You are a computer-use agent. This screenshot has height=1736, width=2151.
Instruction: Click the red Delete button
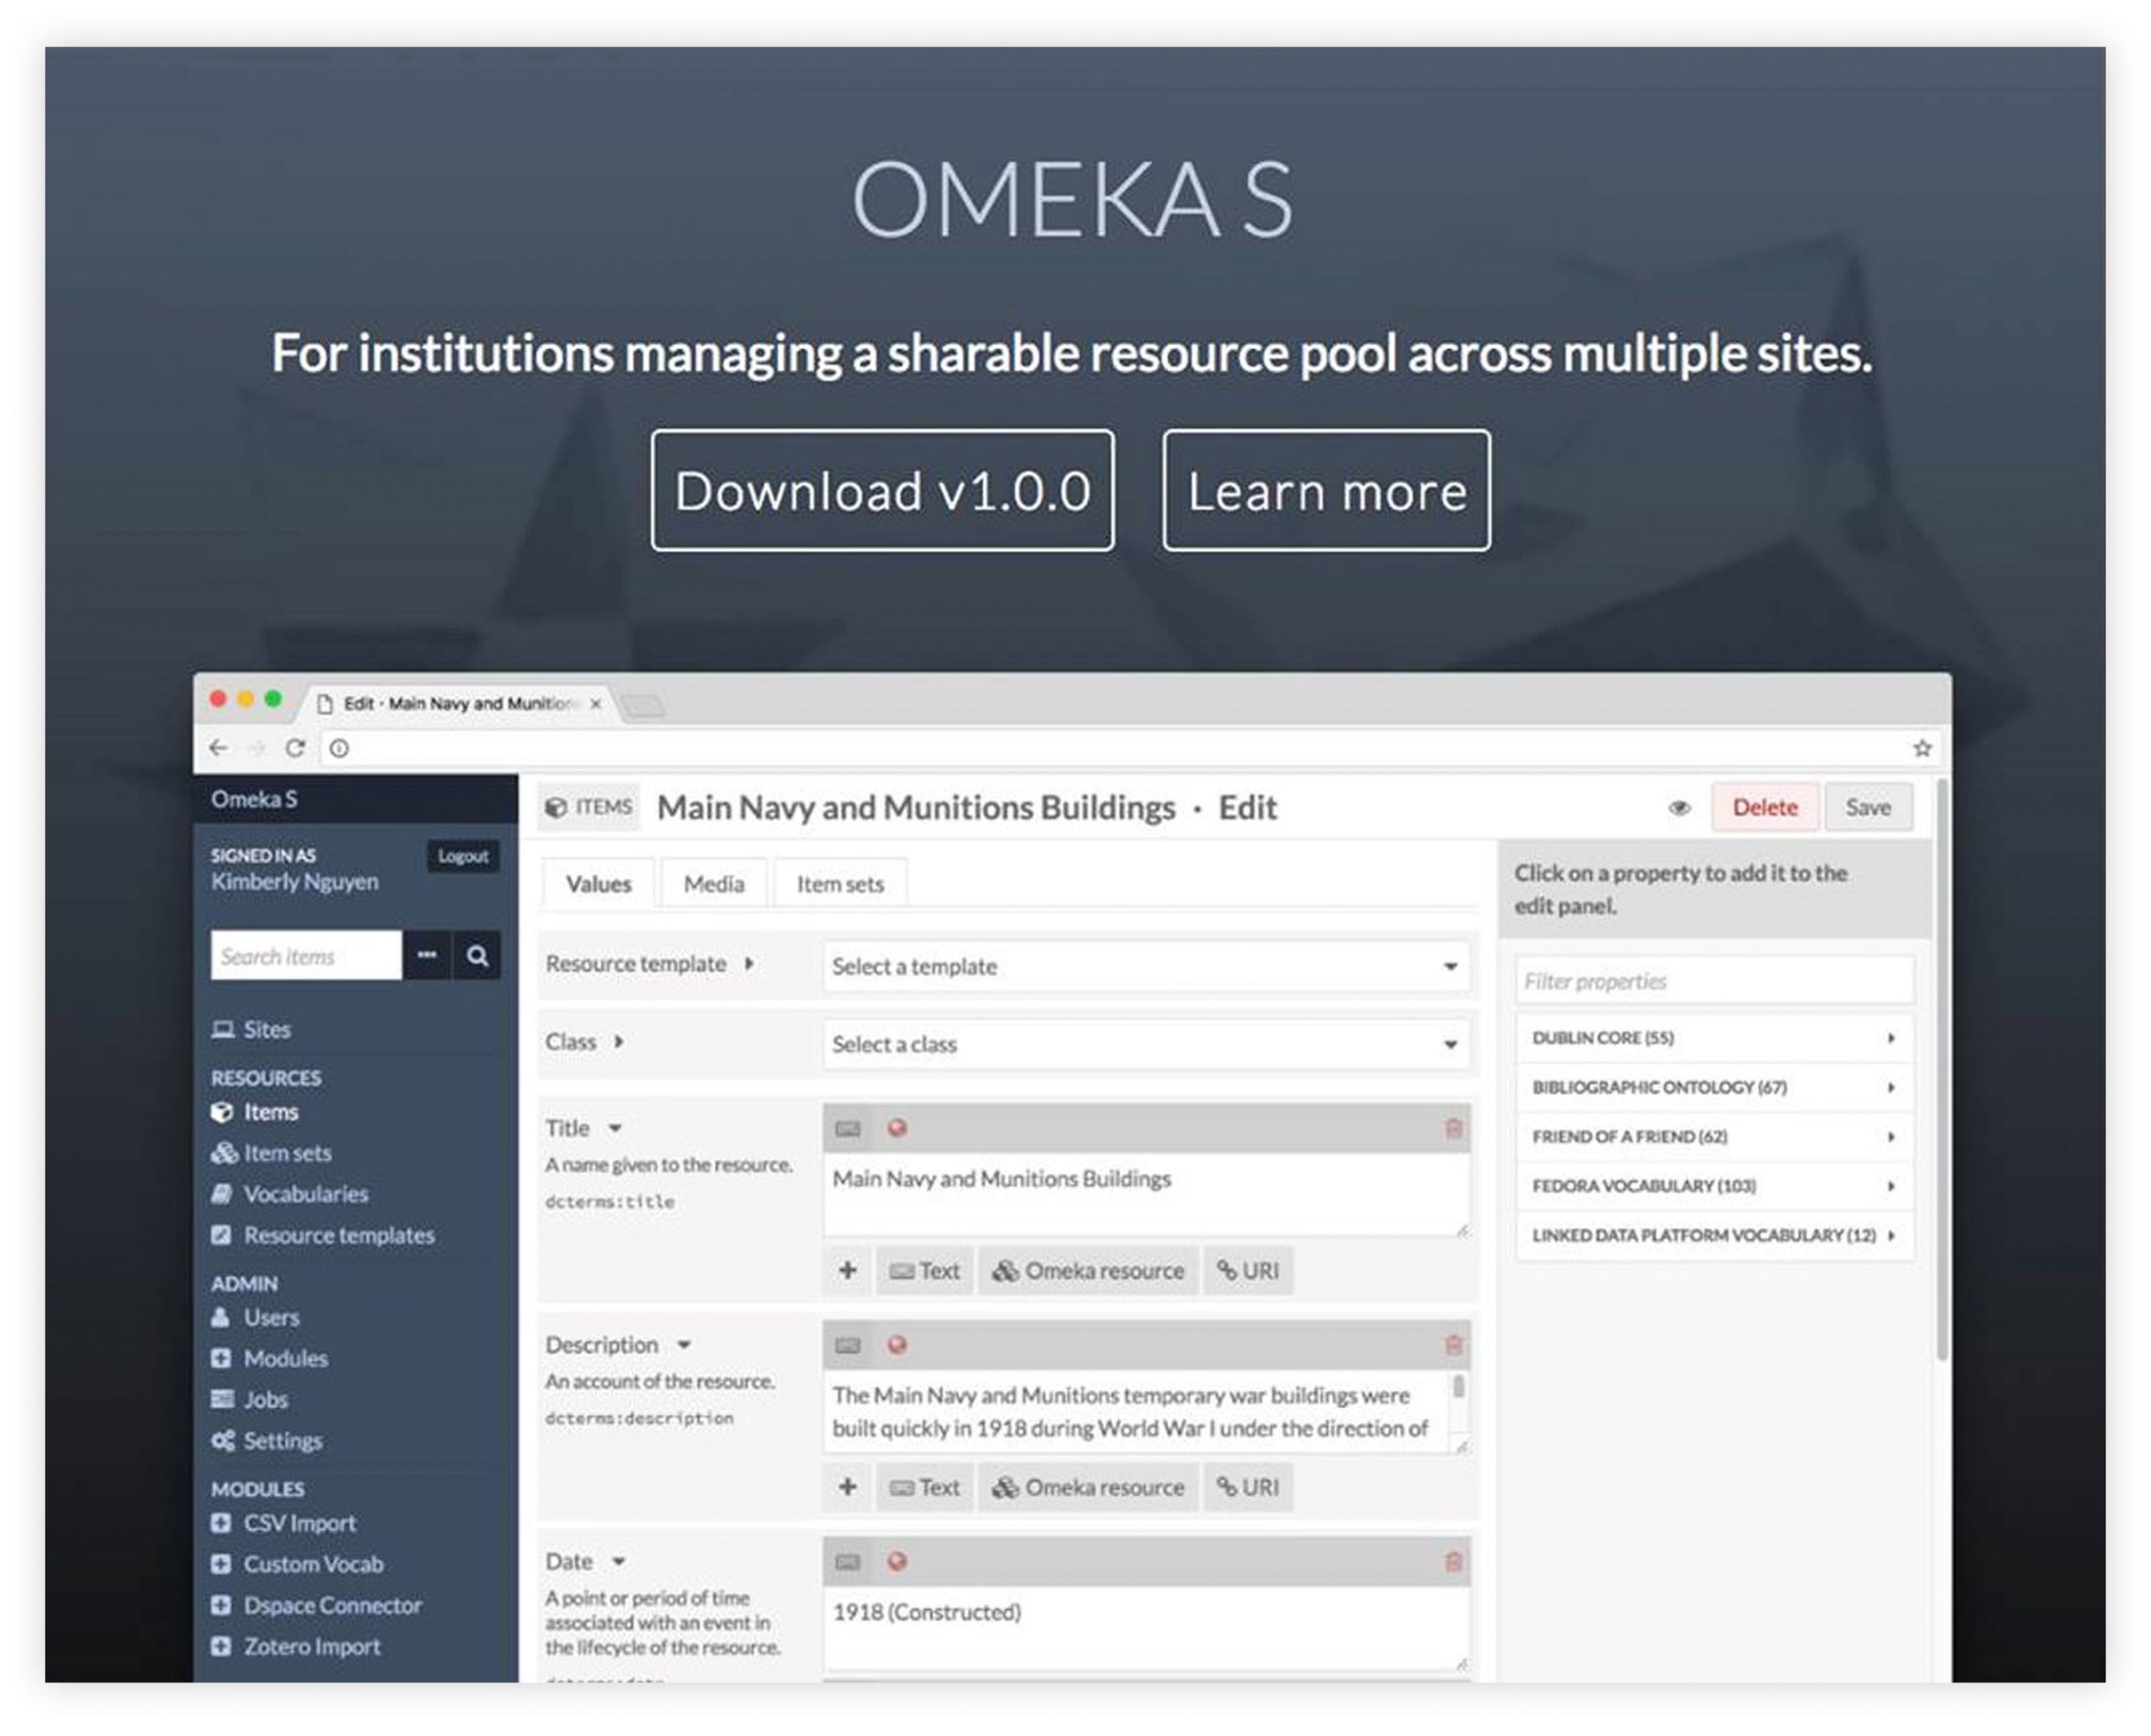point(1764,807)
